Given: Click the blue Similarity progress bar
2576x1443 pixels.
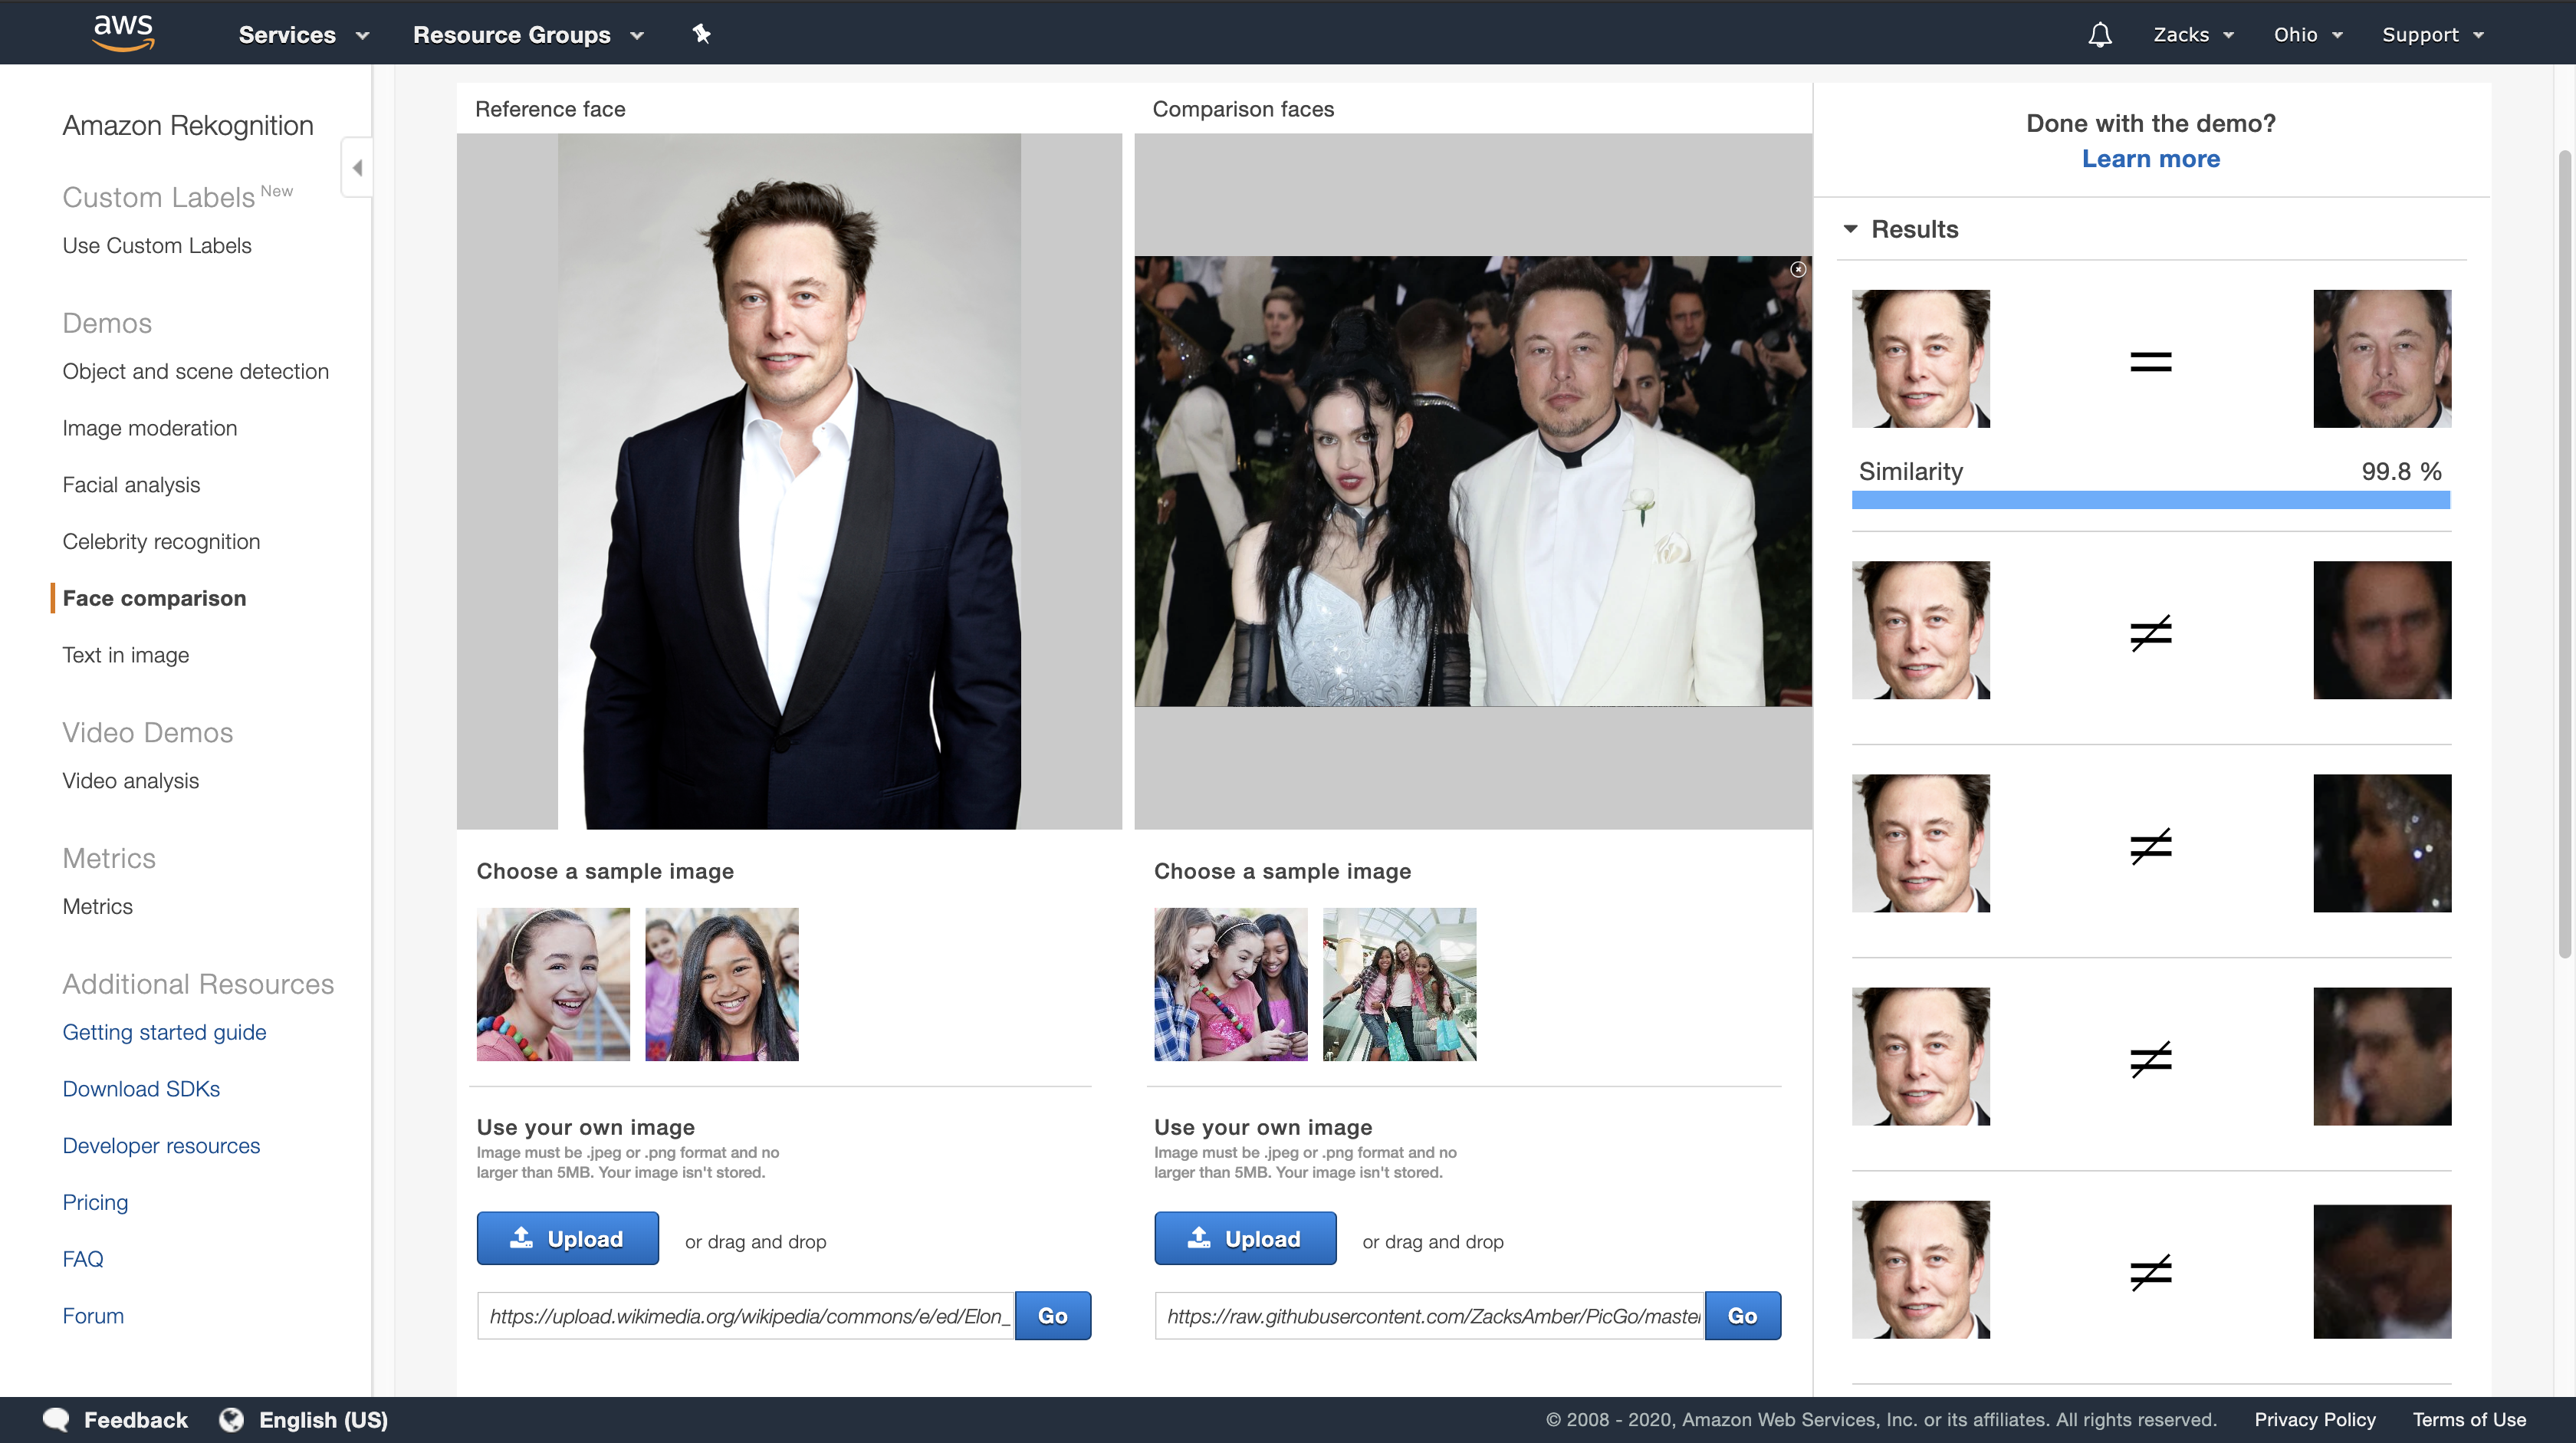Looking at the screenshot, I should point(2150,500).
